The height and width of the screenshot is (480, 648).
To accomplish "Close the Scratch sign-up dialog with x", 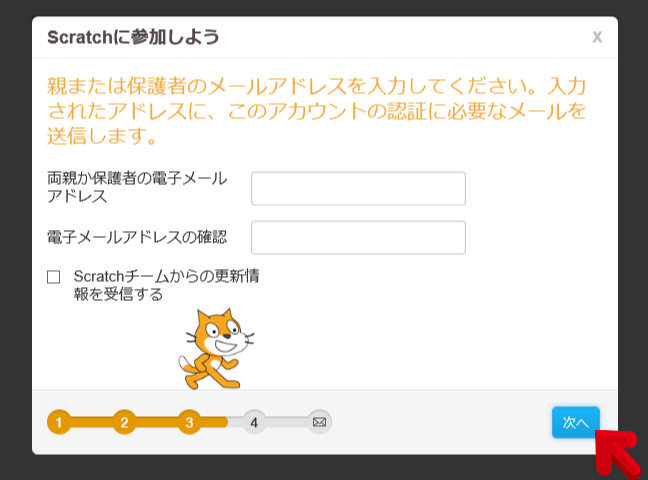I will pyautogui.click(x=597, y=37).
